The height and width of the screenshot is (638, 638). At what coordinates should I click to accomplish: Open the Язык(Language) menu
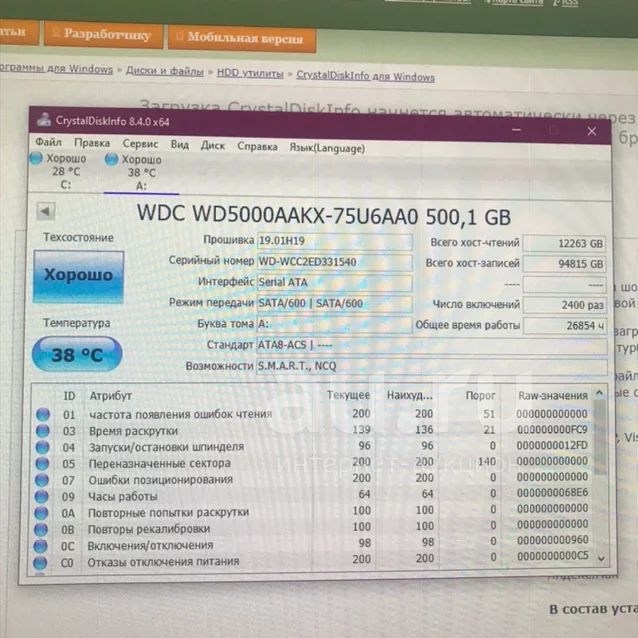click(327, 148)
